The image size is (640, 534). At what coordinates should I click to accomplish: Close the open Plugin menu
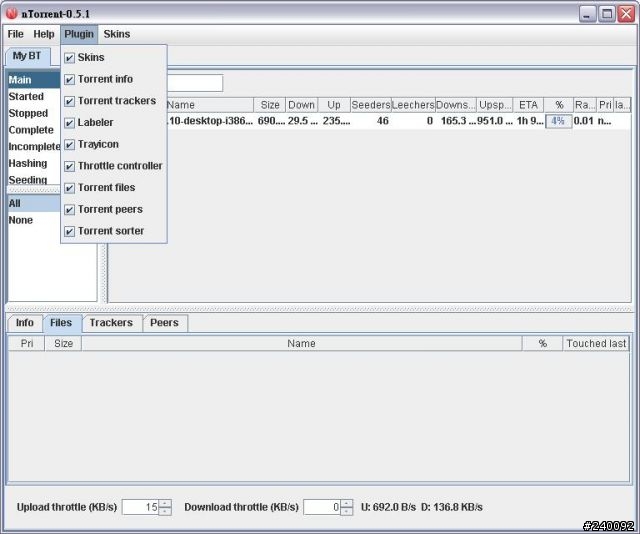[x=79, y=34]
